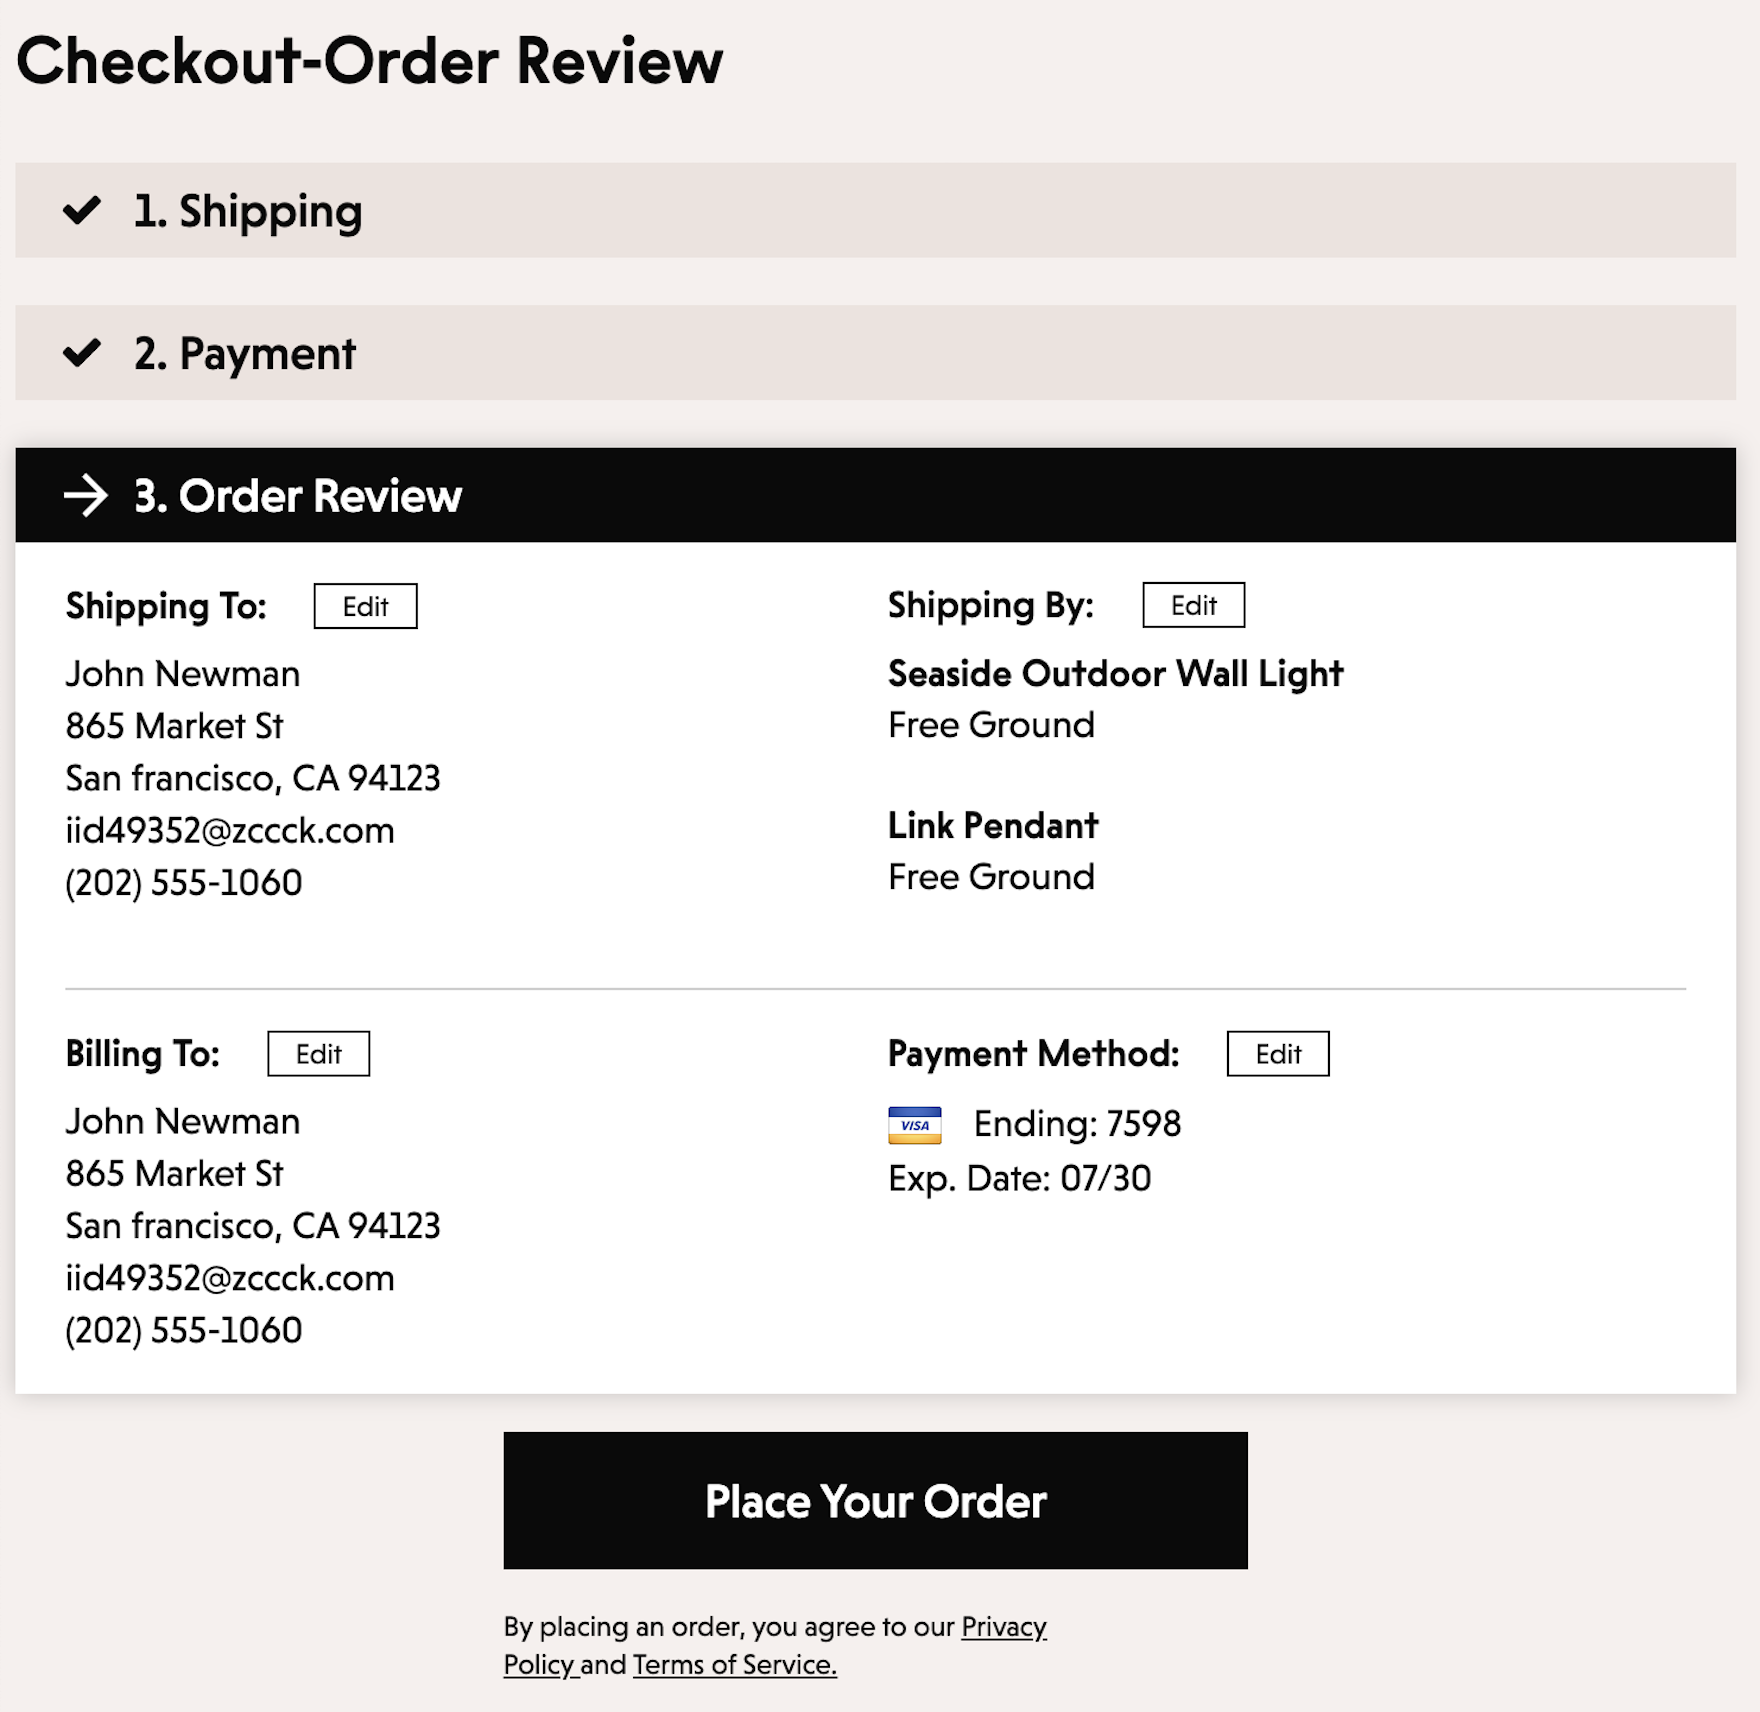This screenshot has height=1712, width=1760.
Task: Click the billing phone number text
Action: 184,1331
